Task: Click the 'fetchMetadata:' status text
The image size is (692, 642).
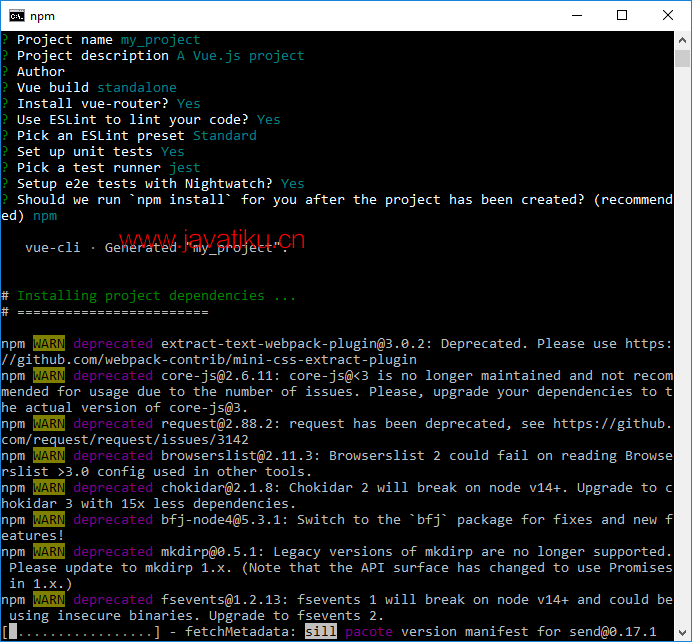Action: pyautogui.click(x=241, y=632)
